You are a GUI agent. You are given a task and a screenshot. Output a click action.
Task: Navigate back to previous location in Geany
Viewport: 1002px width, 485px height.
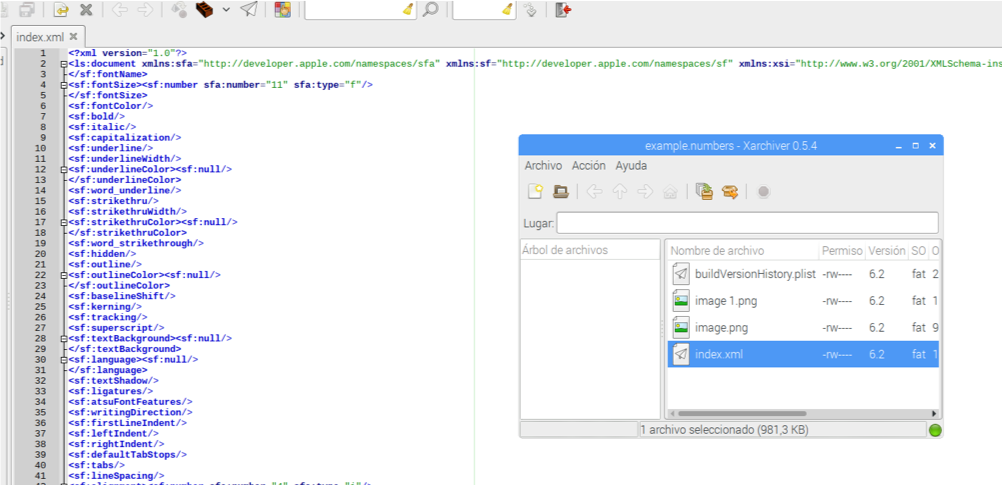pos(120,10)
